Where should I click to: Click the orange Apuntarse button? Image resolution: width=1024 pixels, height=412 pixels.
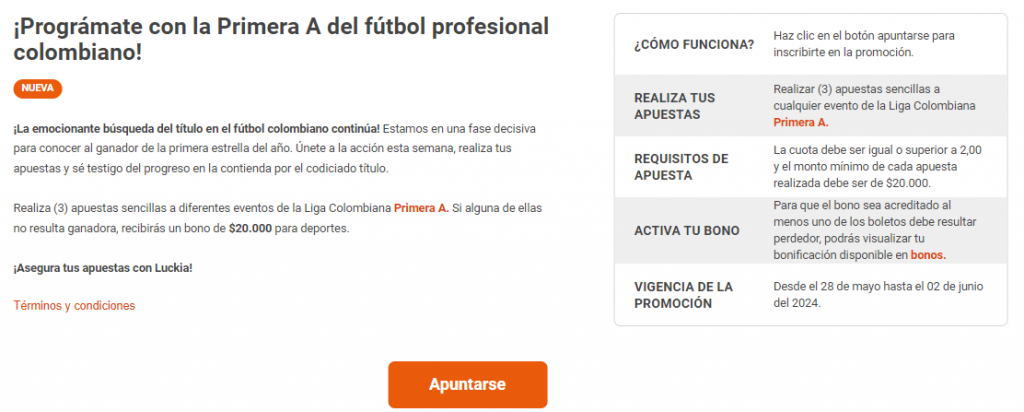tap(467, 385)
